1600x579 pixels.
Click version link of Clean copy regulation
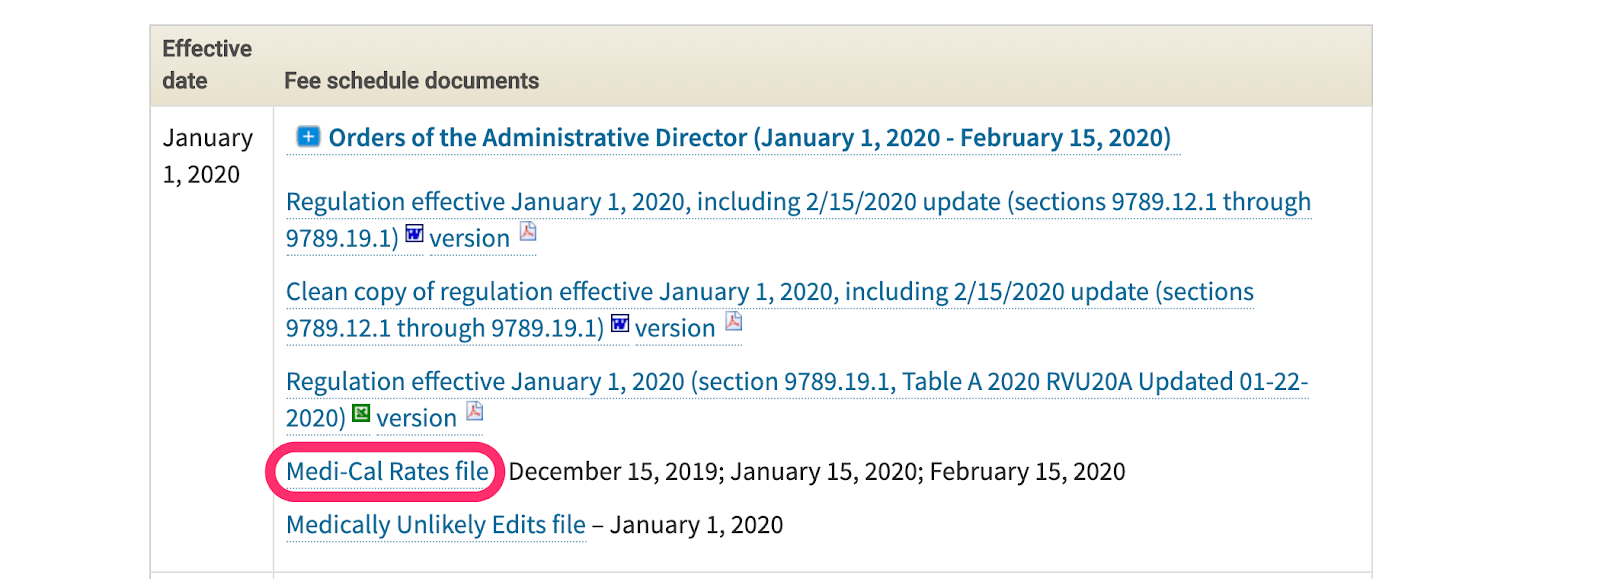(675, 329)
